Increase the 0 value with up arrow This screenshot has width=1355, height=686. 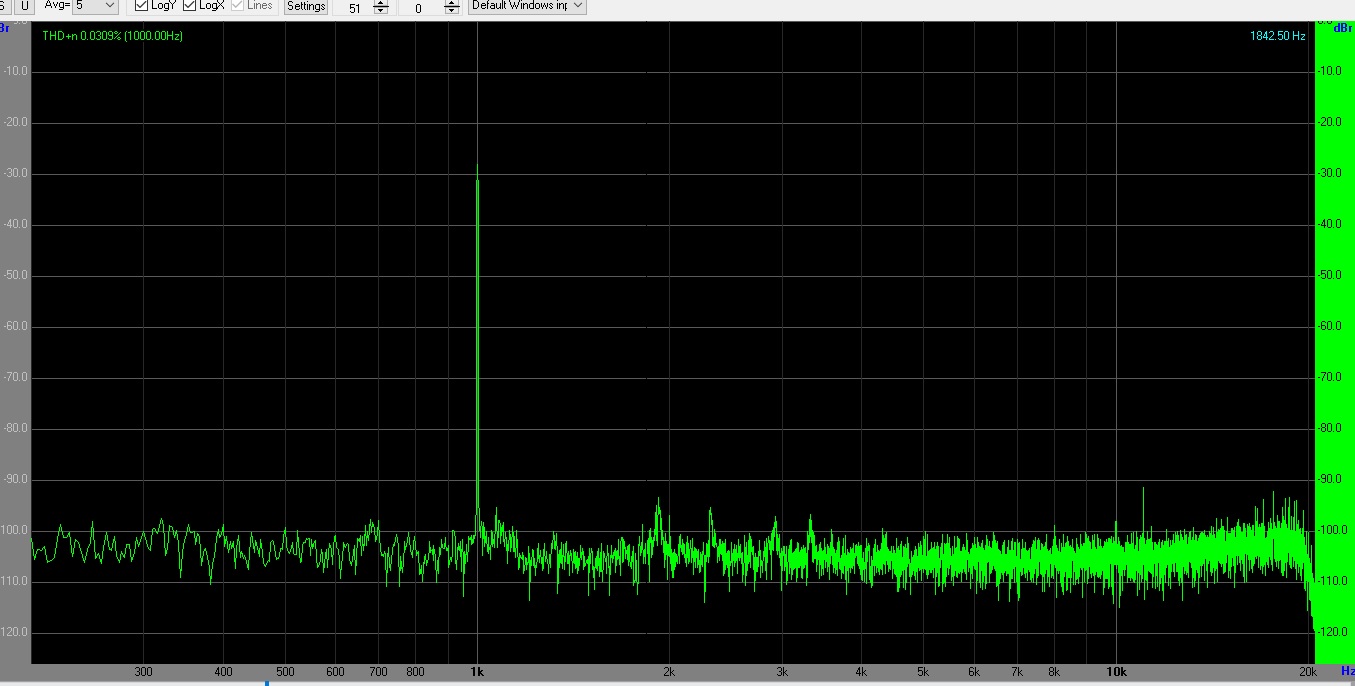click(x=452, y=4)
